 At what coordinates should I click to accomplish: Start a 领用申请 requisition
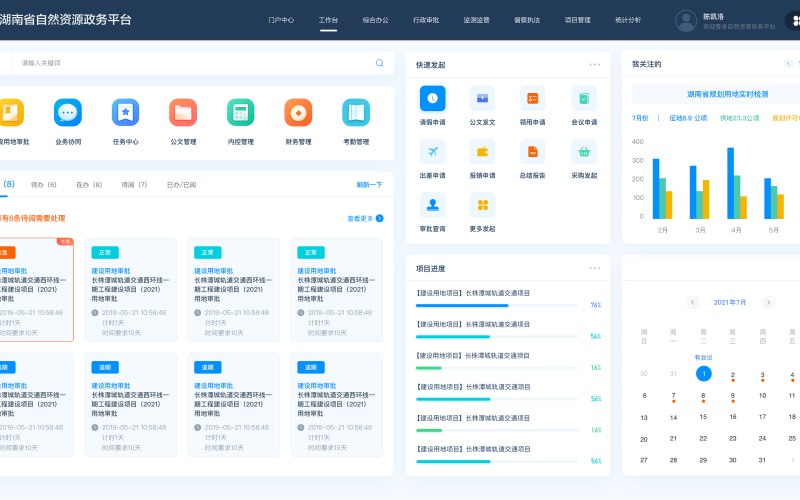[x=533, y=98]
